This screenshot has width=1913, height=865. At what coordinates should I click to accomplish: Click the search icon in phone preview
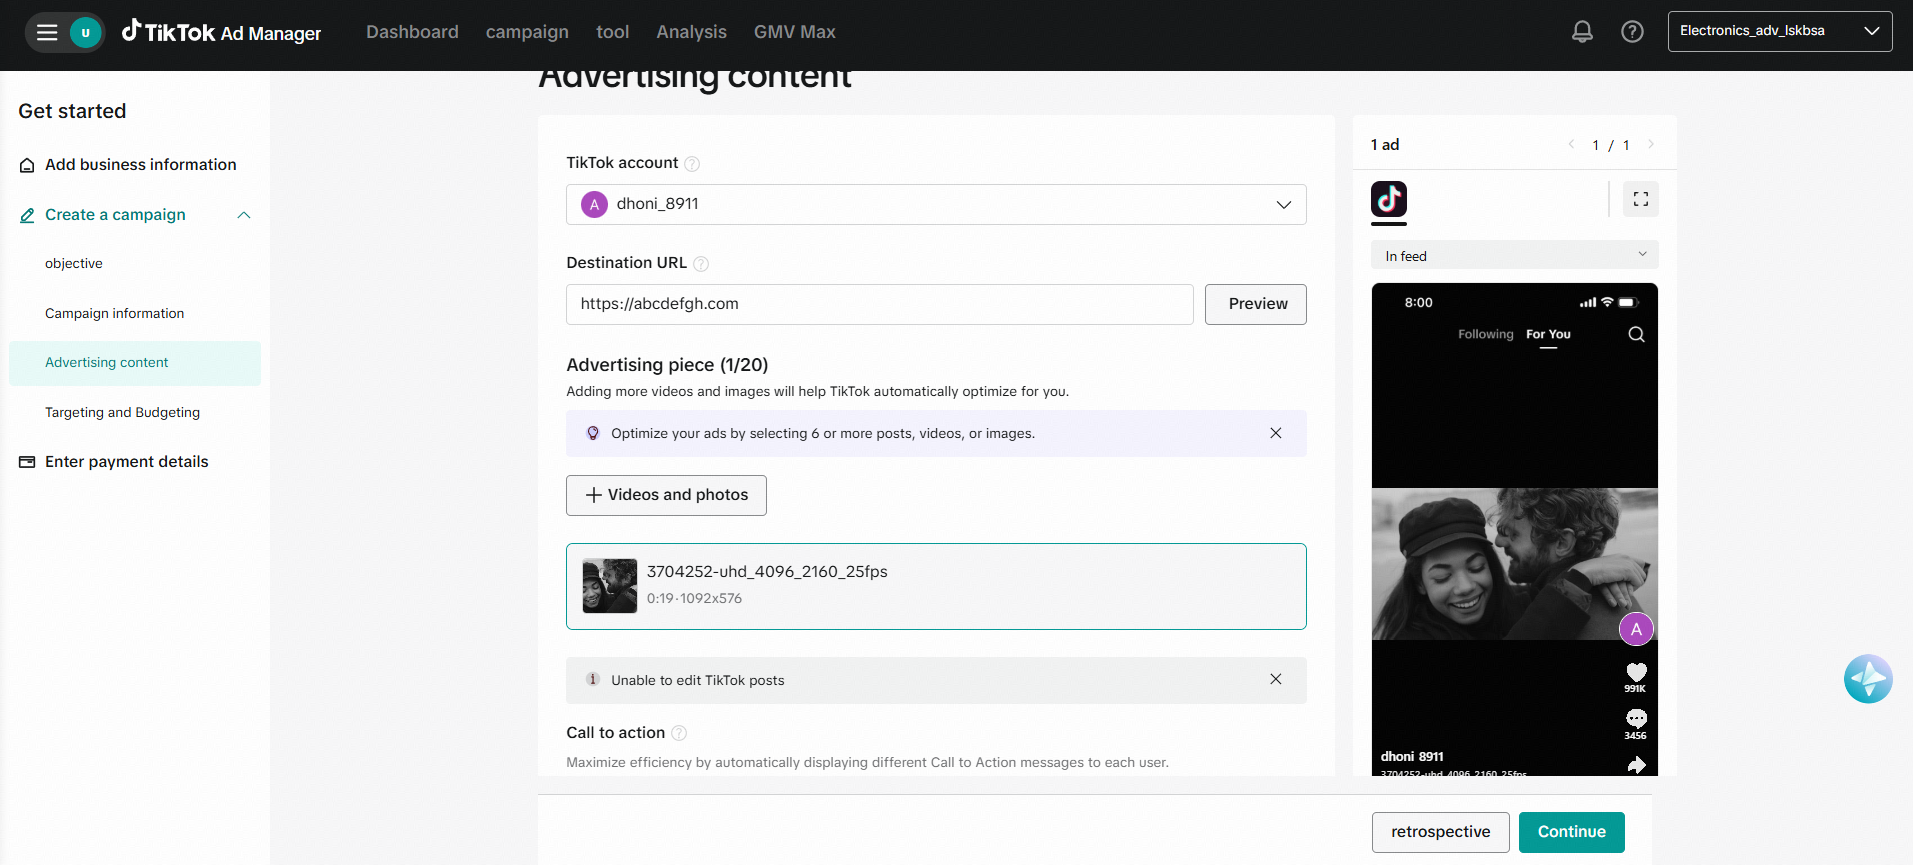pos(1636,334)
